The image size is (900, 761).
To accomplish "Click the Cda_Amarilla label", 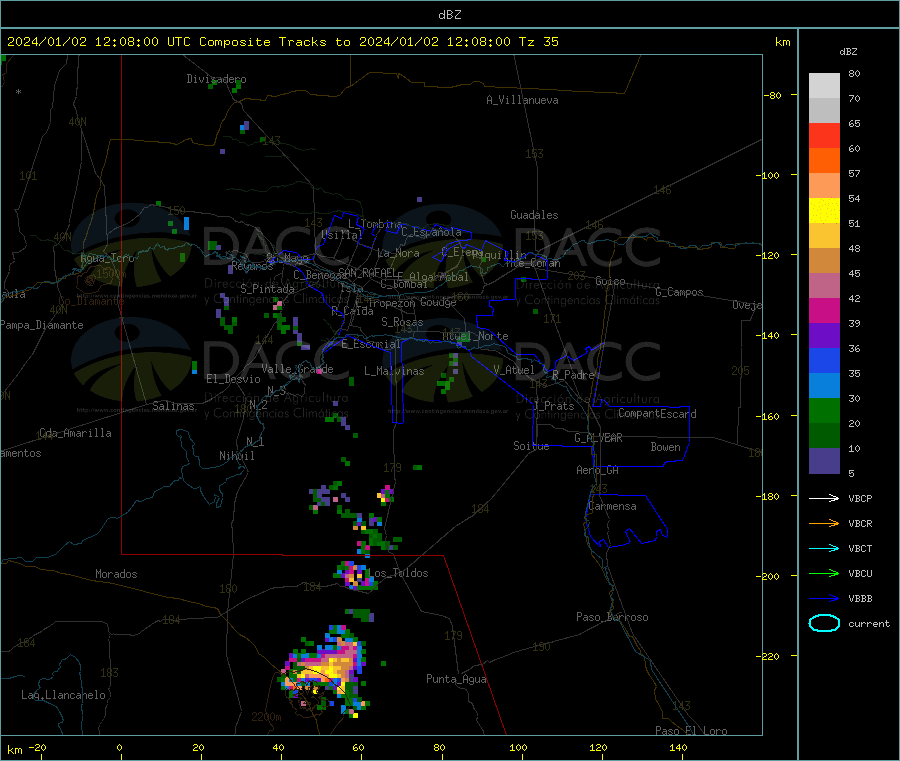I will (75, 433).
